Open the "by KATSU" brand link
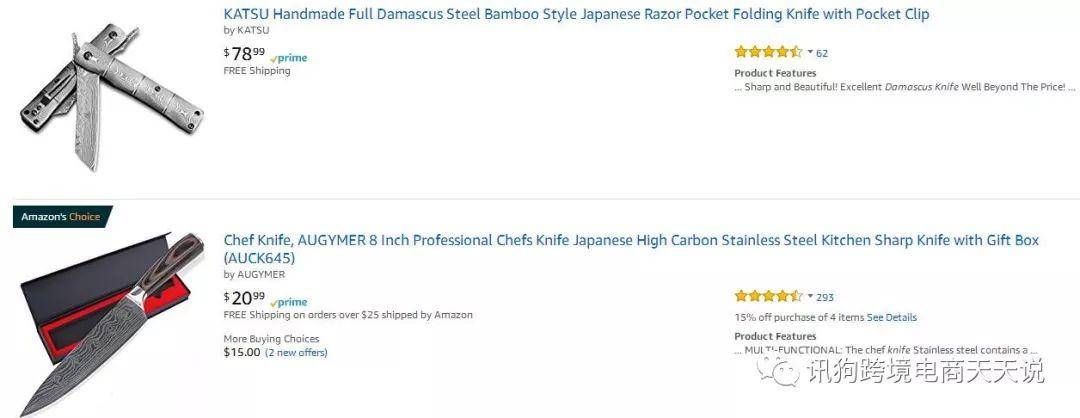 pos(247,30)
